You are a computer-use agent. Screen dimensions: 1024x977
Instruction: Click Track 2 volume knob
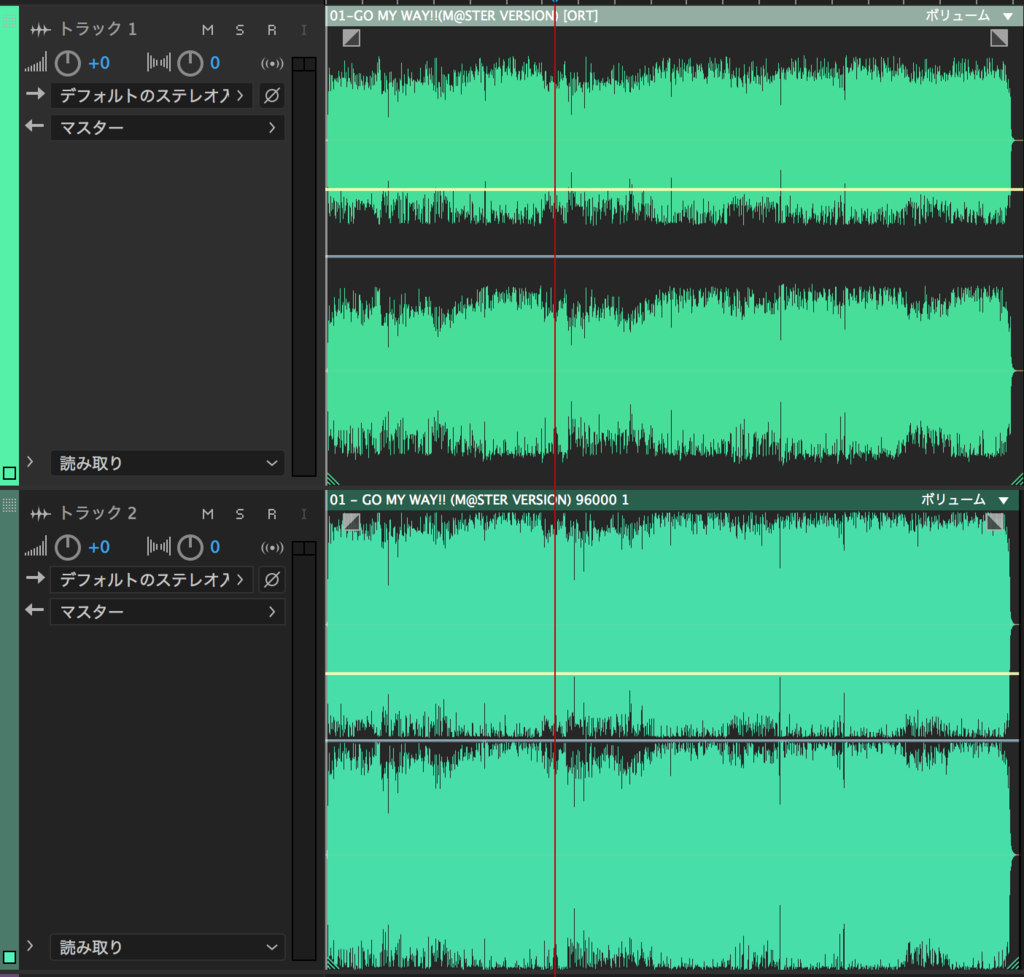point(67,547)
